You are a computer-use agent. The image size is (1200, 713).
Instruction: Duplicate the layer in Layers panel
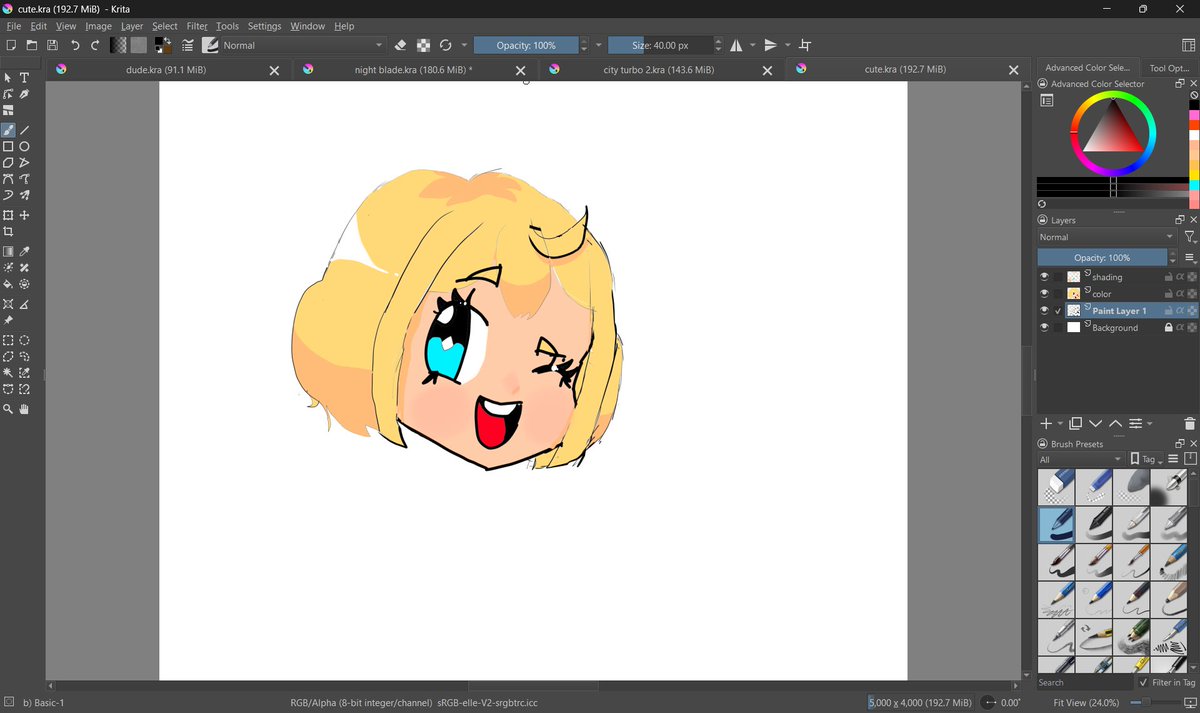click(1076, 424)
